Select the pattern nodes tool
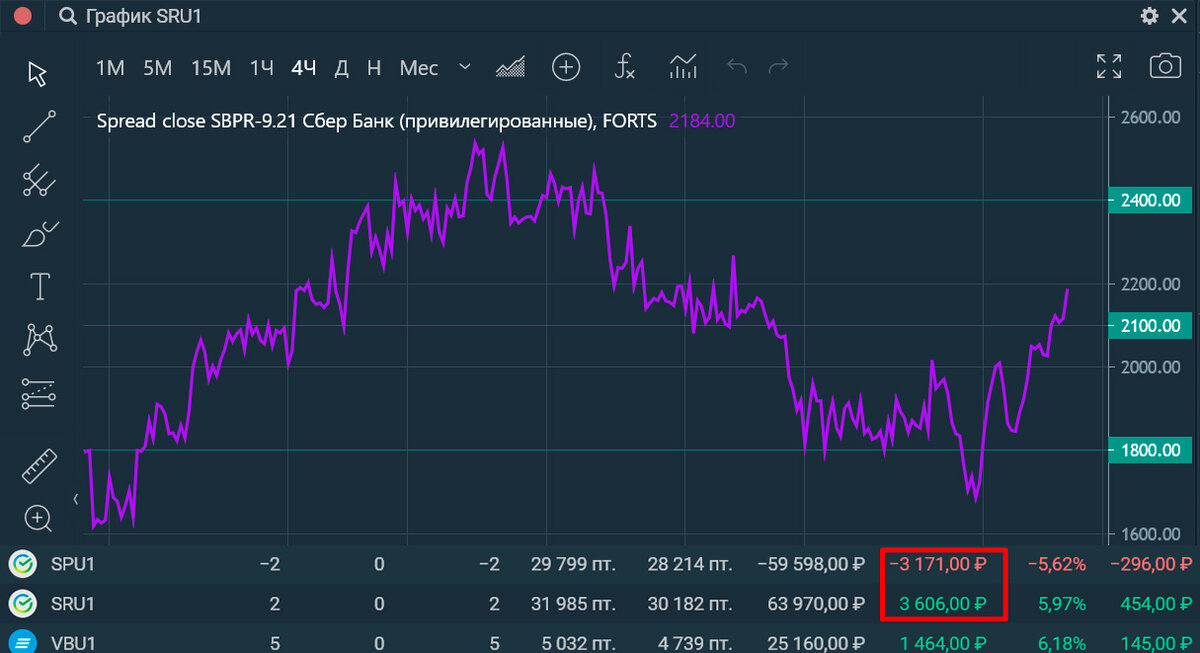1200x653 pixels. click(x=39, y=340)
